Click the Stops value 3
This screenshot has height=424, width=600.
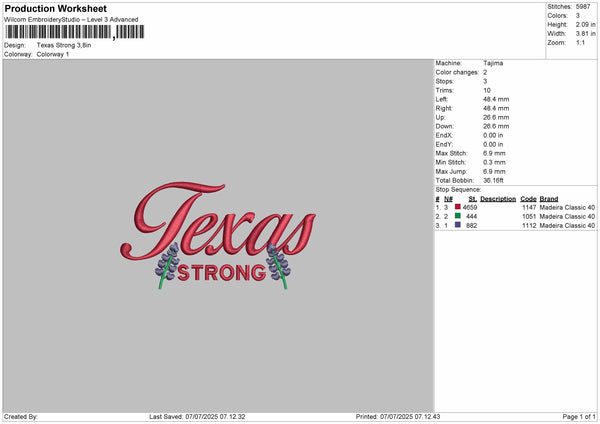485,81
